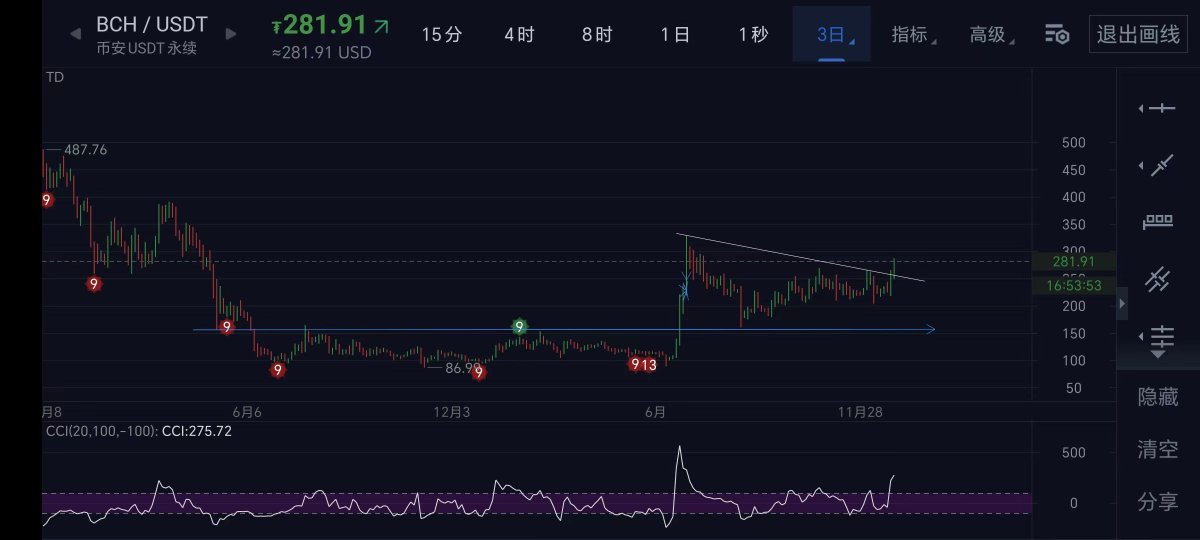Click 退出画线 to exit drawing mode
Viewport: 1200px width, 540px height.
click(1138, 35)
